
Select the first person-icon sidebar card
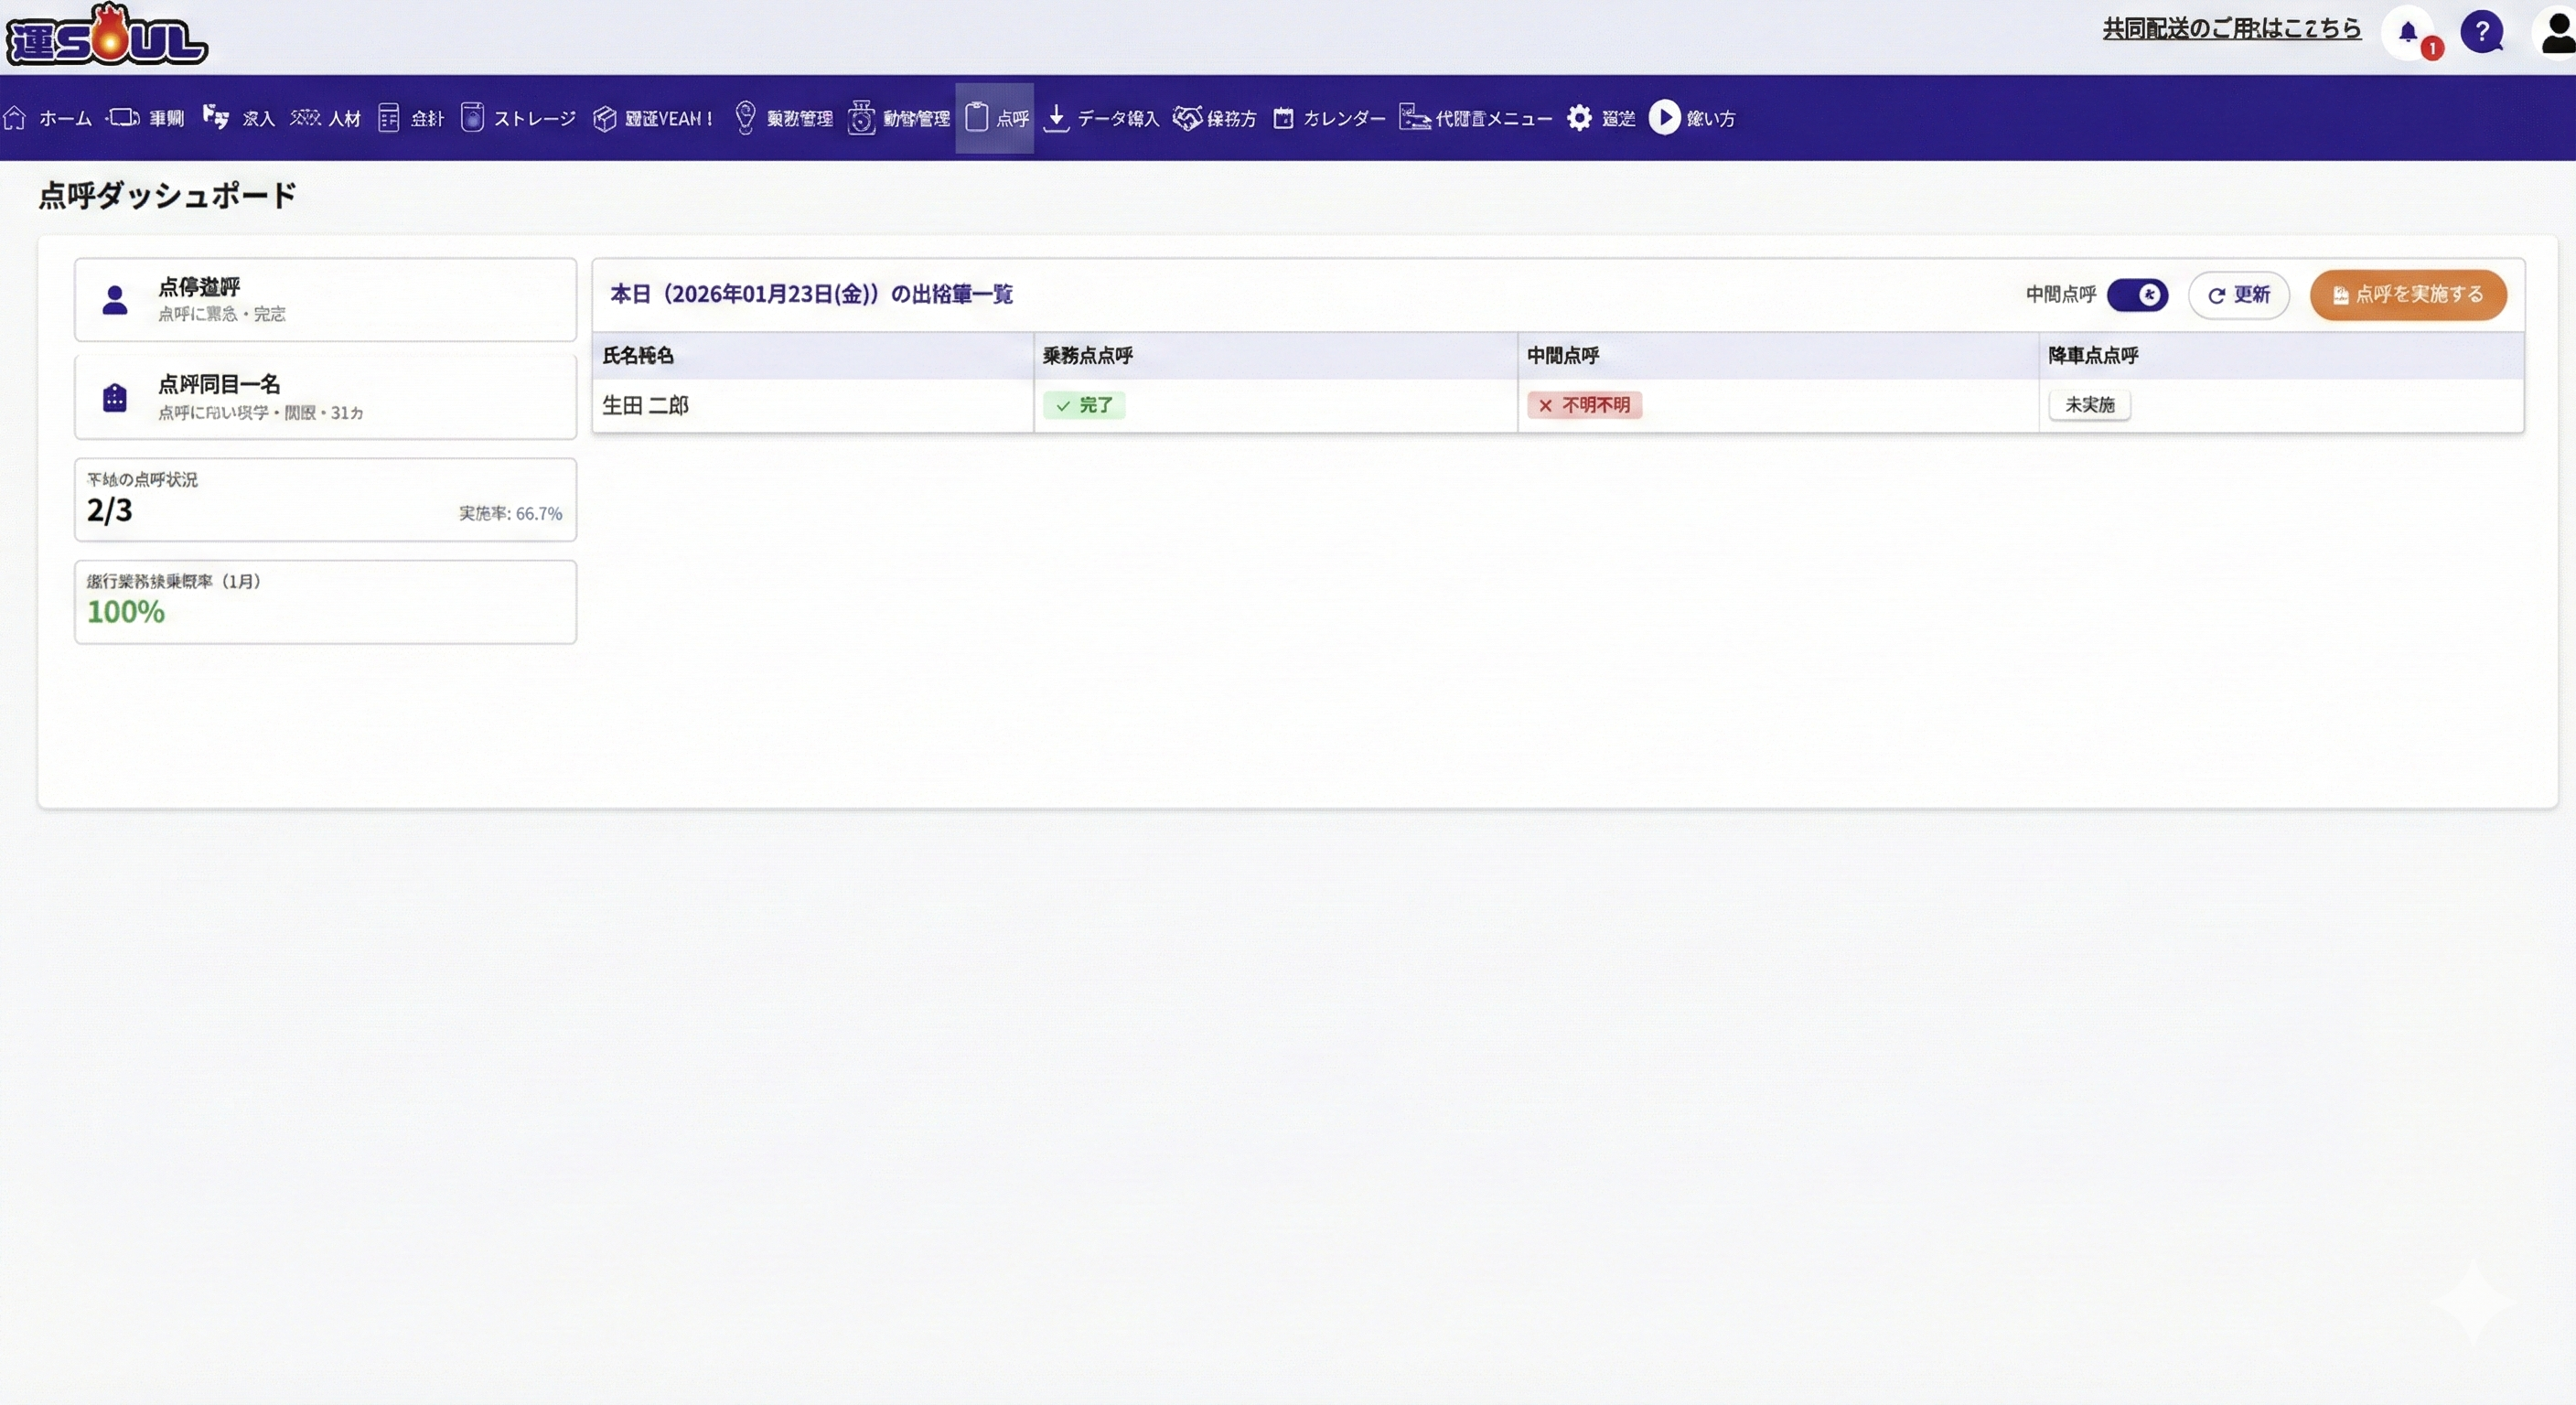click(x=325, y=300)
